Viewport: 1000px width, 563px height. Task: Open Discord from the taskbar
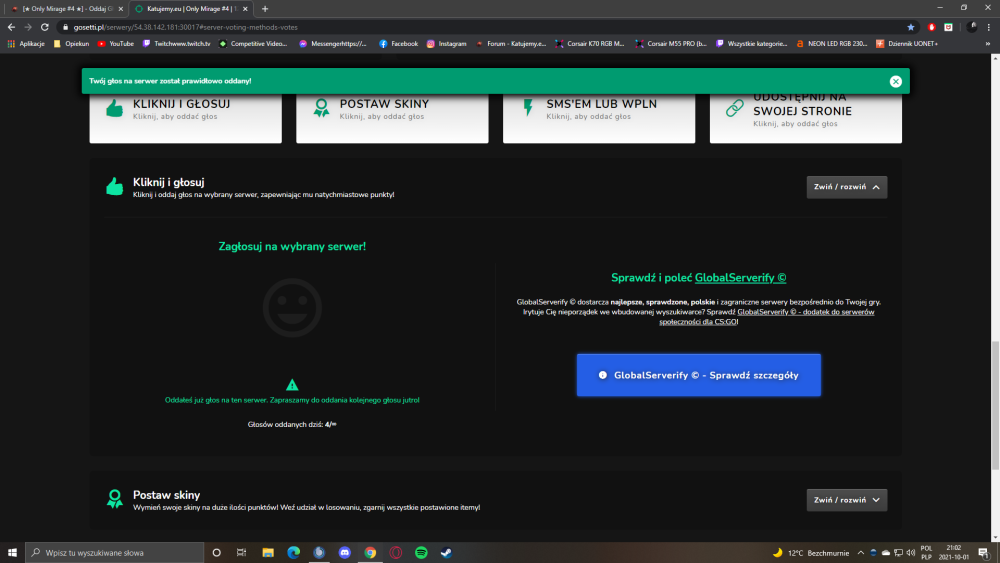point(344,553)
